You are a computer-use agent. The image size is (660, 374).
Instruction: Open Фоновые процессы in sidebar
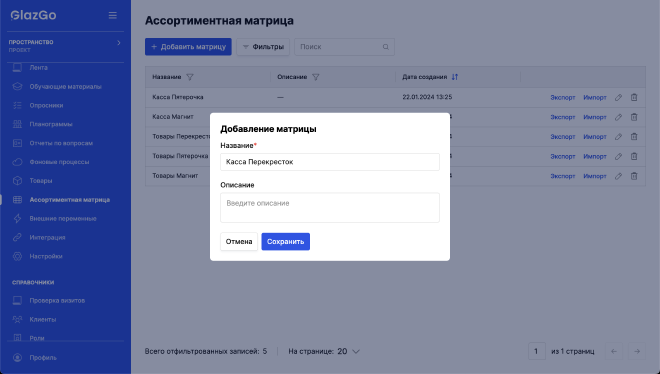pyautogui.click(x=59, y=162)
